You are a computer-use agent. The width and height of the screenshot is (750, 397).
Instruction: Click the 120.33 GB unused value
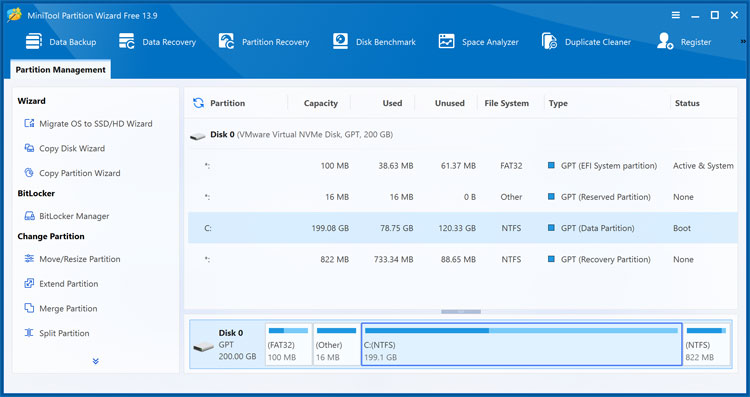coord(457,228)
